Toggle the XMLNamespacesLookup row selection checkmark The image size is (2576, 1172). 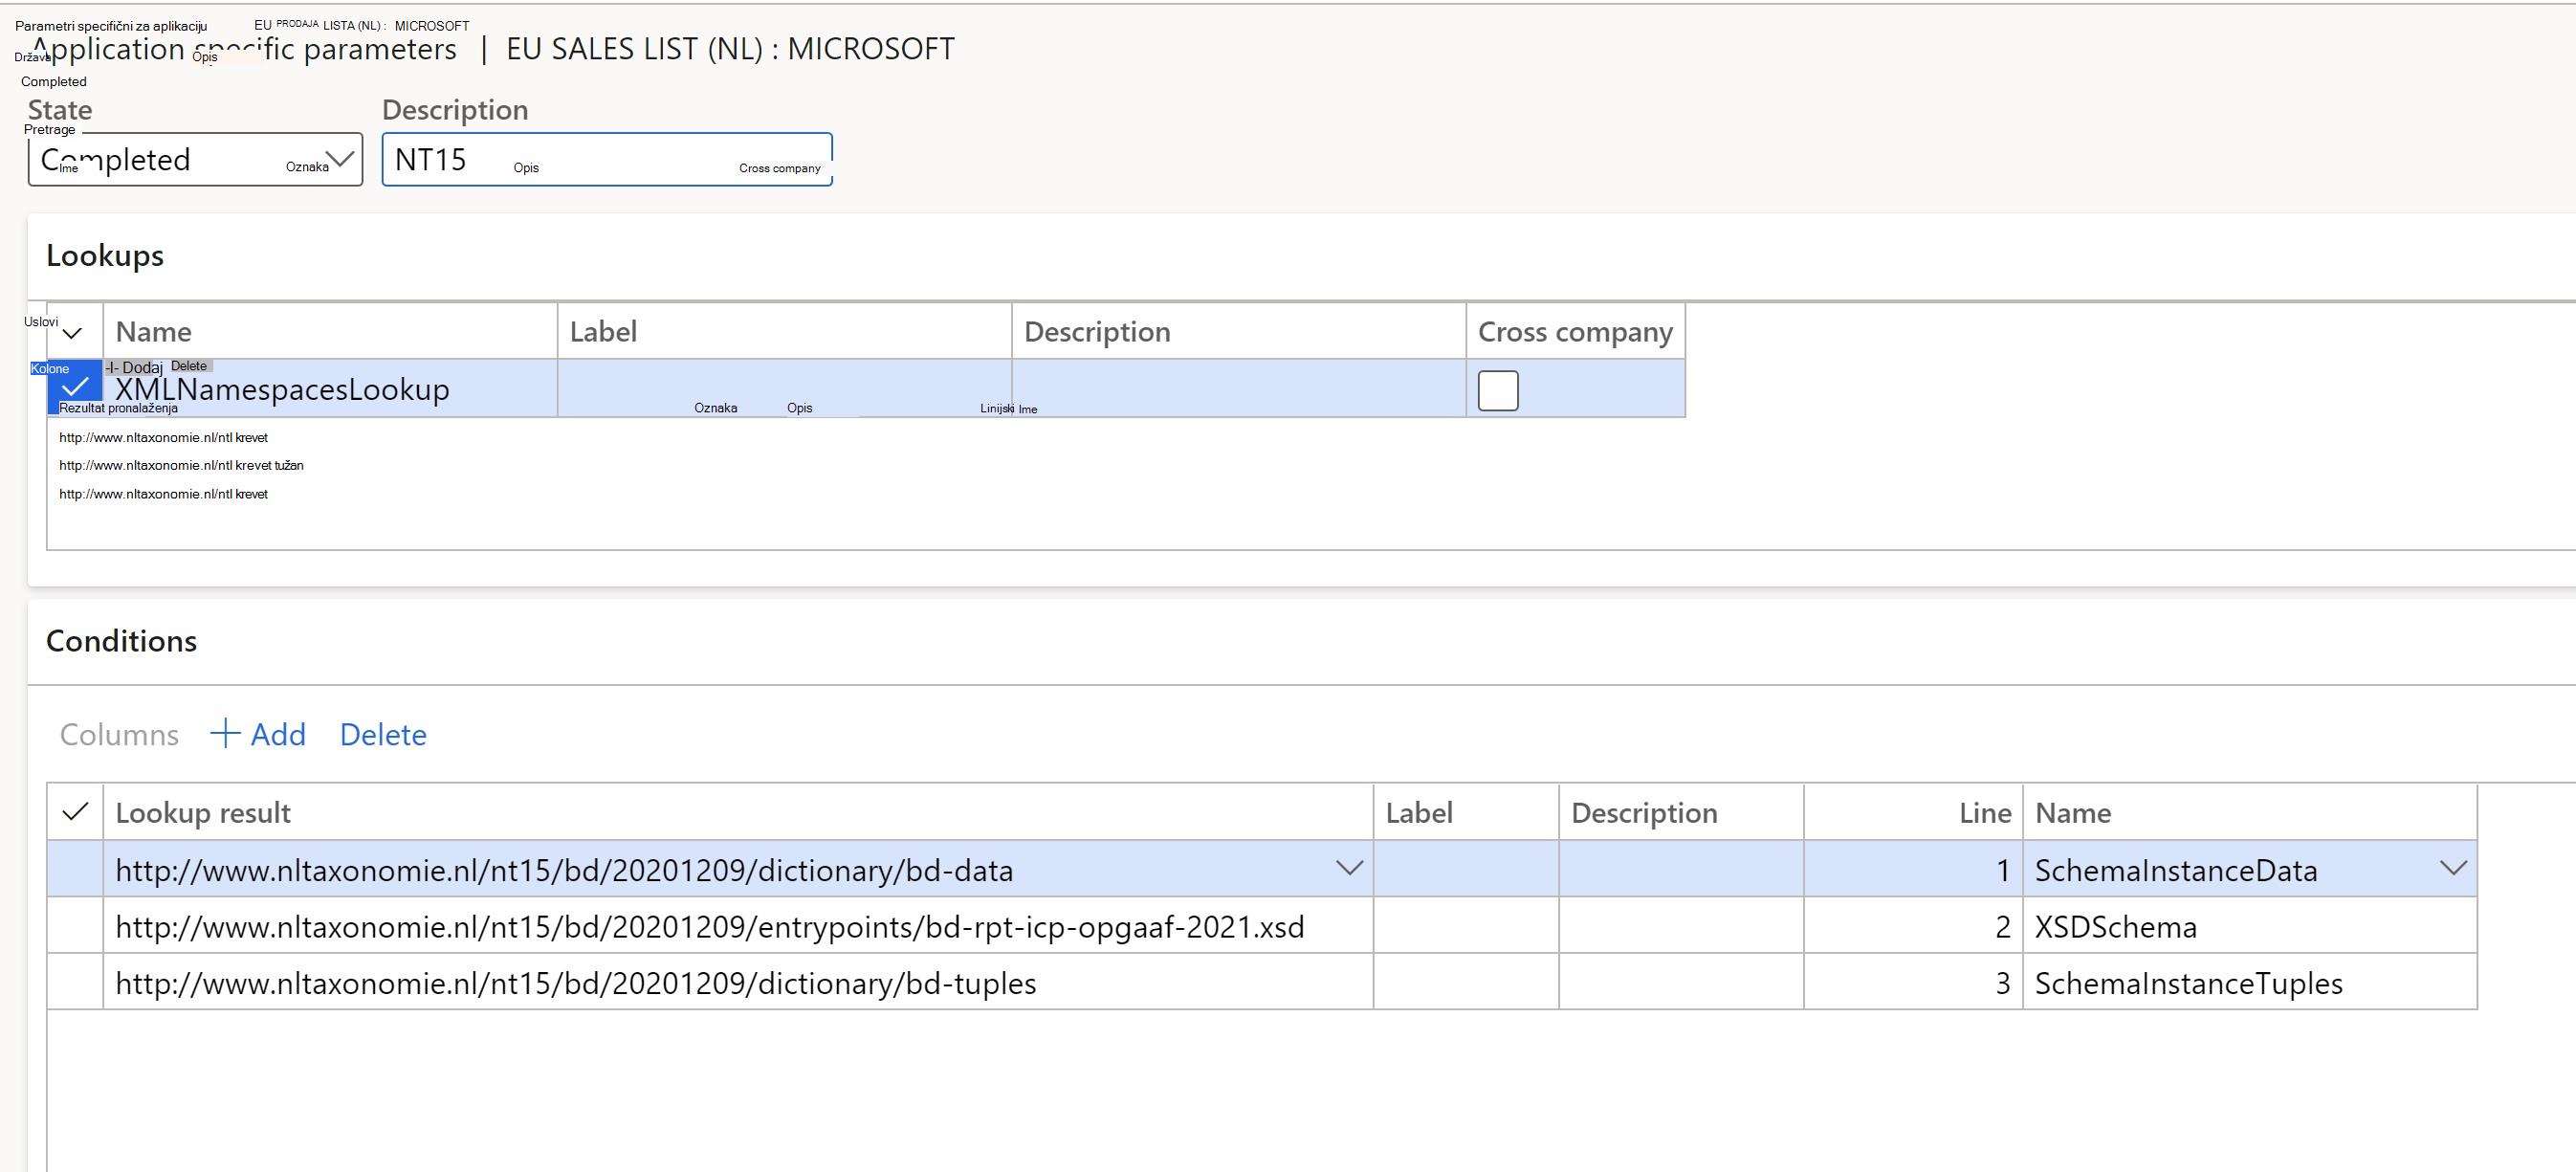tap(75, 388)
